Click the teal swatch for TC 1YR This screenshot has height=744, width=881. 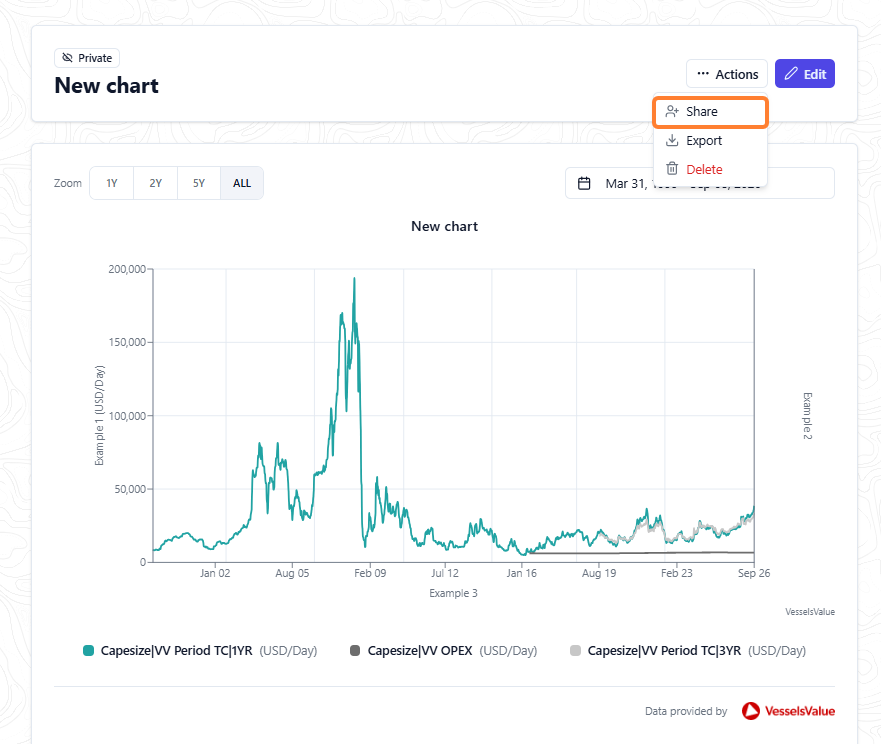(x=88, y=651)
